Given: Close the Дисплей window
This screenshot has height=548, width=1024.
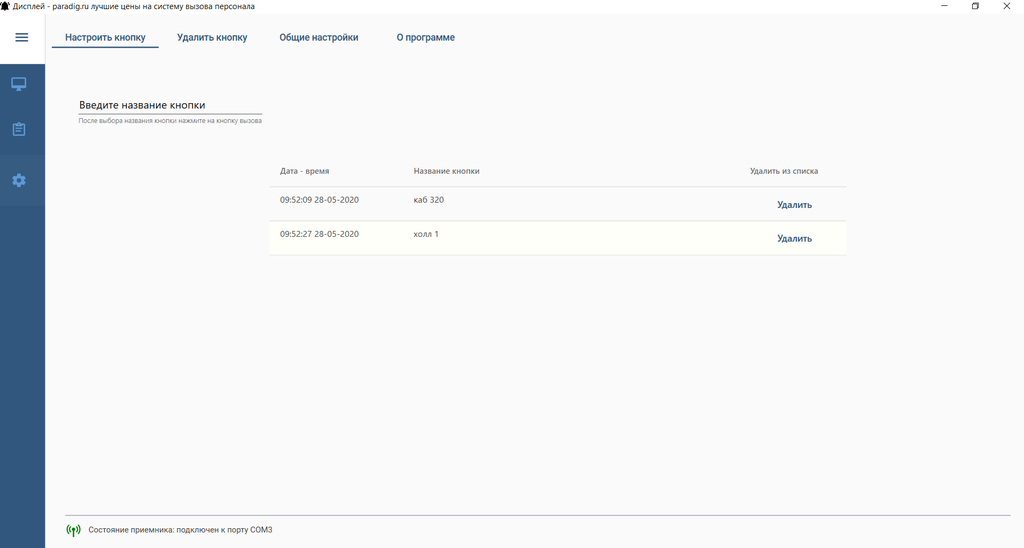Looking at the screenshot, I should click(1006, 6).
